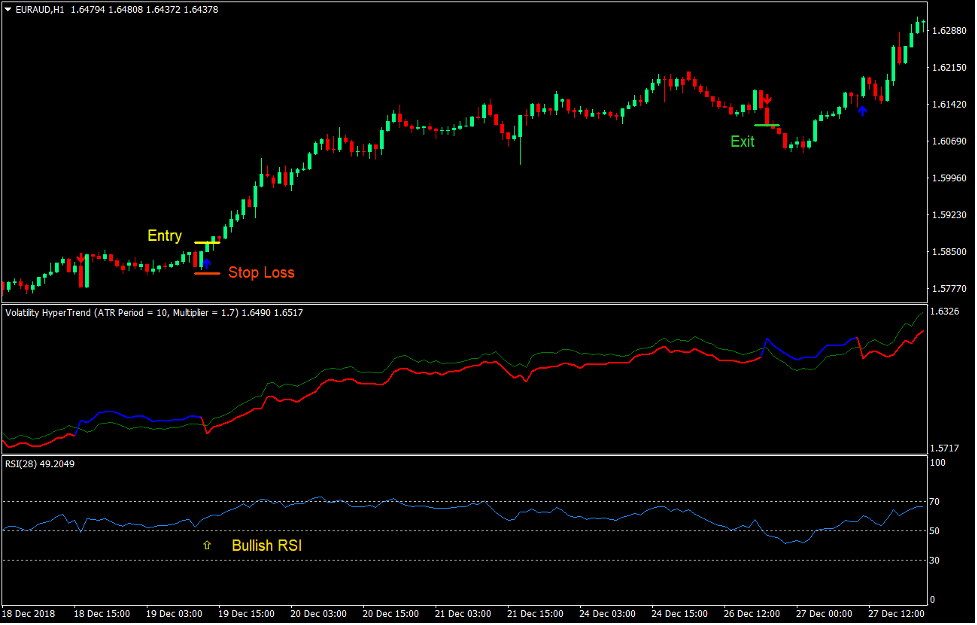Expand the EURAUD,H1 chart title dropdown
Image resolution: width=977 pixels, height=625 pixels.
[8, 7]
